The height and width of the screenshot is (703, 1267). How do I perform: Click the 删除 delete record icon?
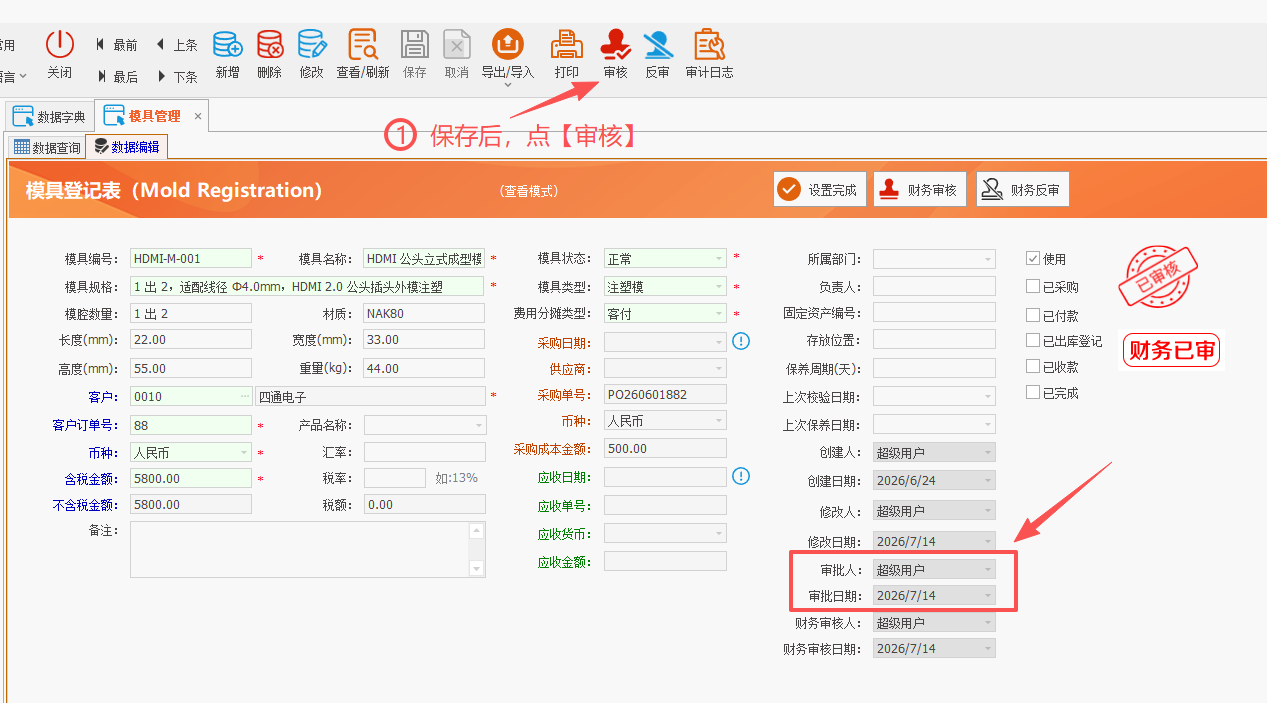coord(269,45)
